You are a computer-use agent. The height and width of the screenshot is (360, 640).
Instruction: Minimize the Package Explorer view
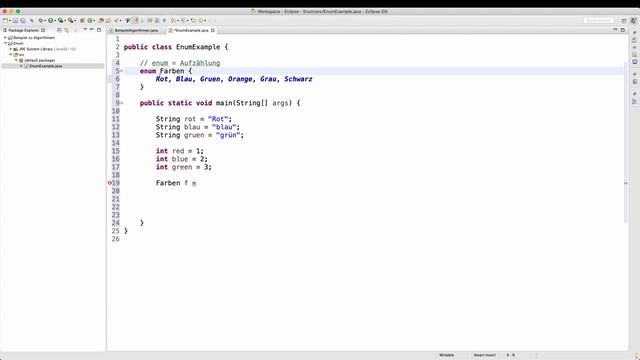[x=92, y=29]
